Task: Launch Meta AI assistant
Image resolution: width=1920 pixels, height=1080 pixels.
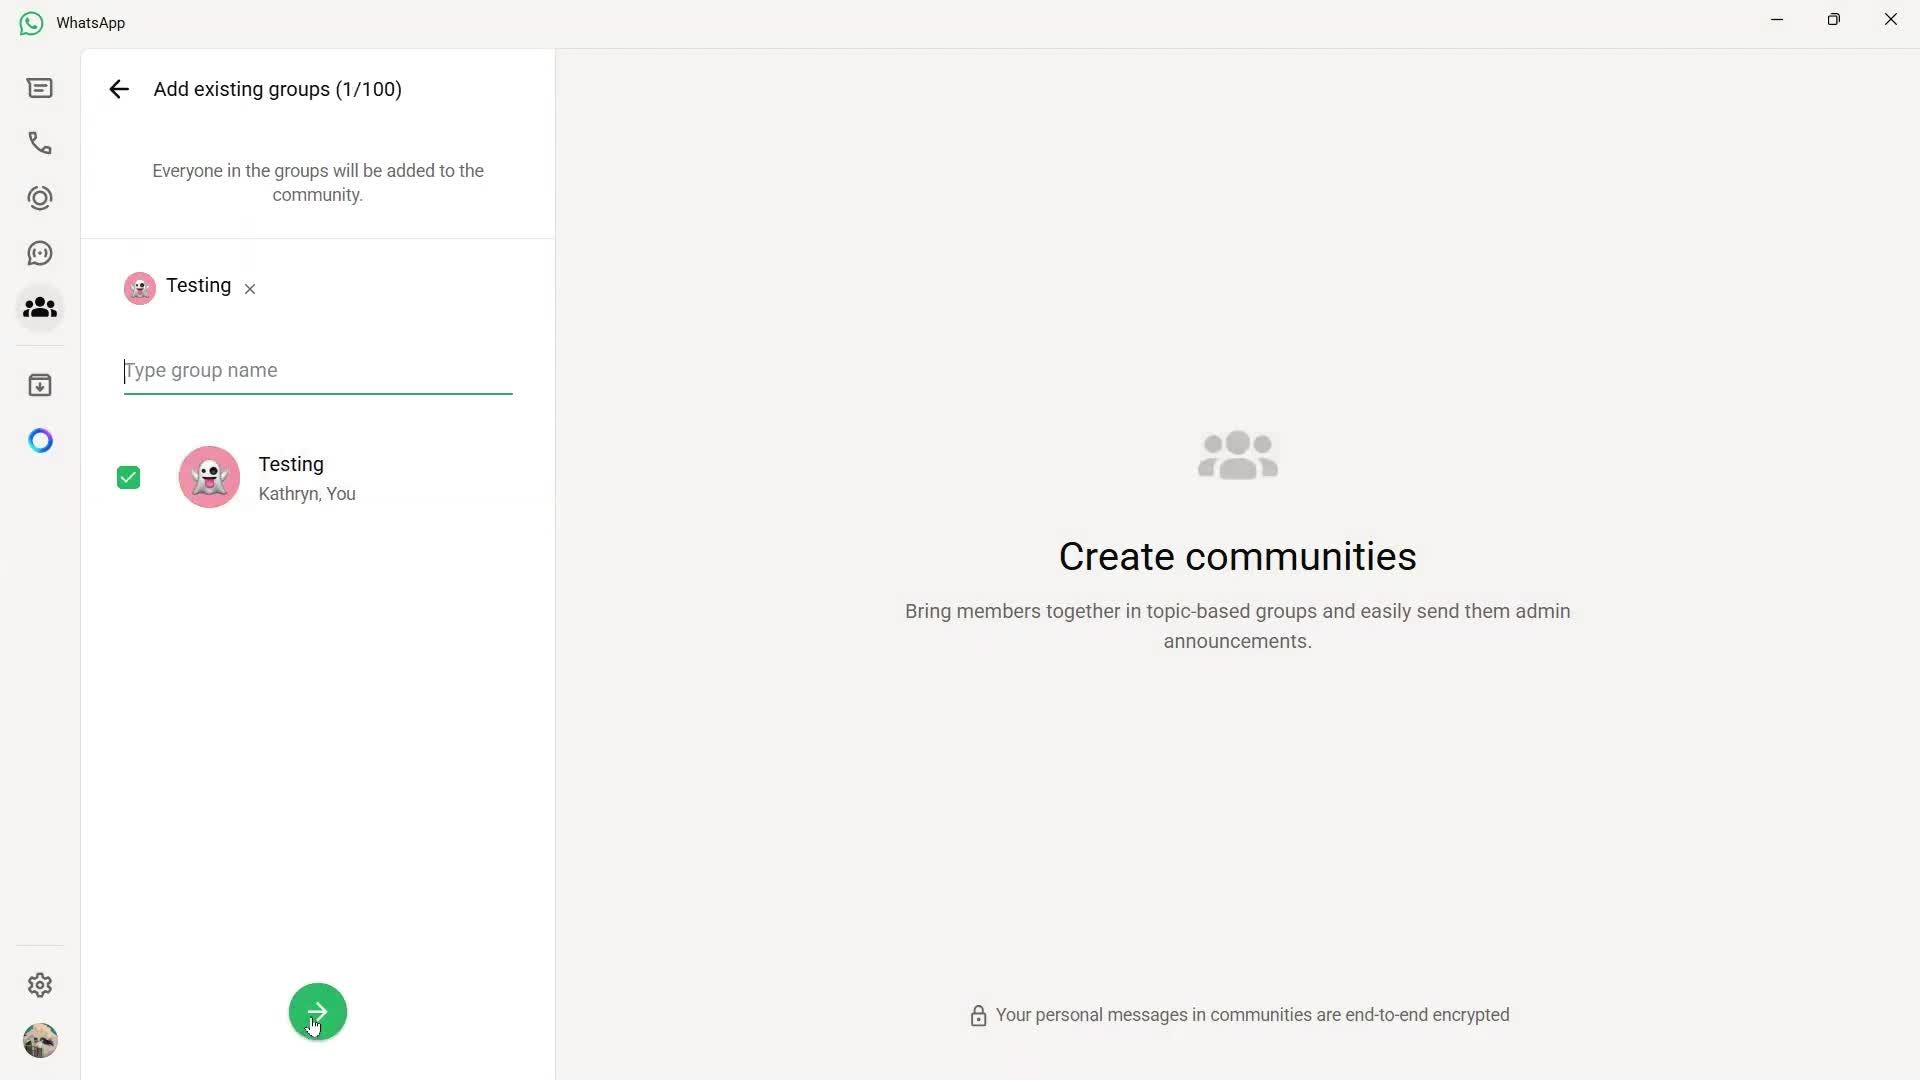Action: coord(39,440)
